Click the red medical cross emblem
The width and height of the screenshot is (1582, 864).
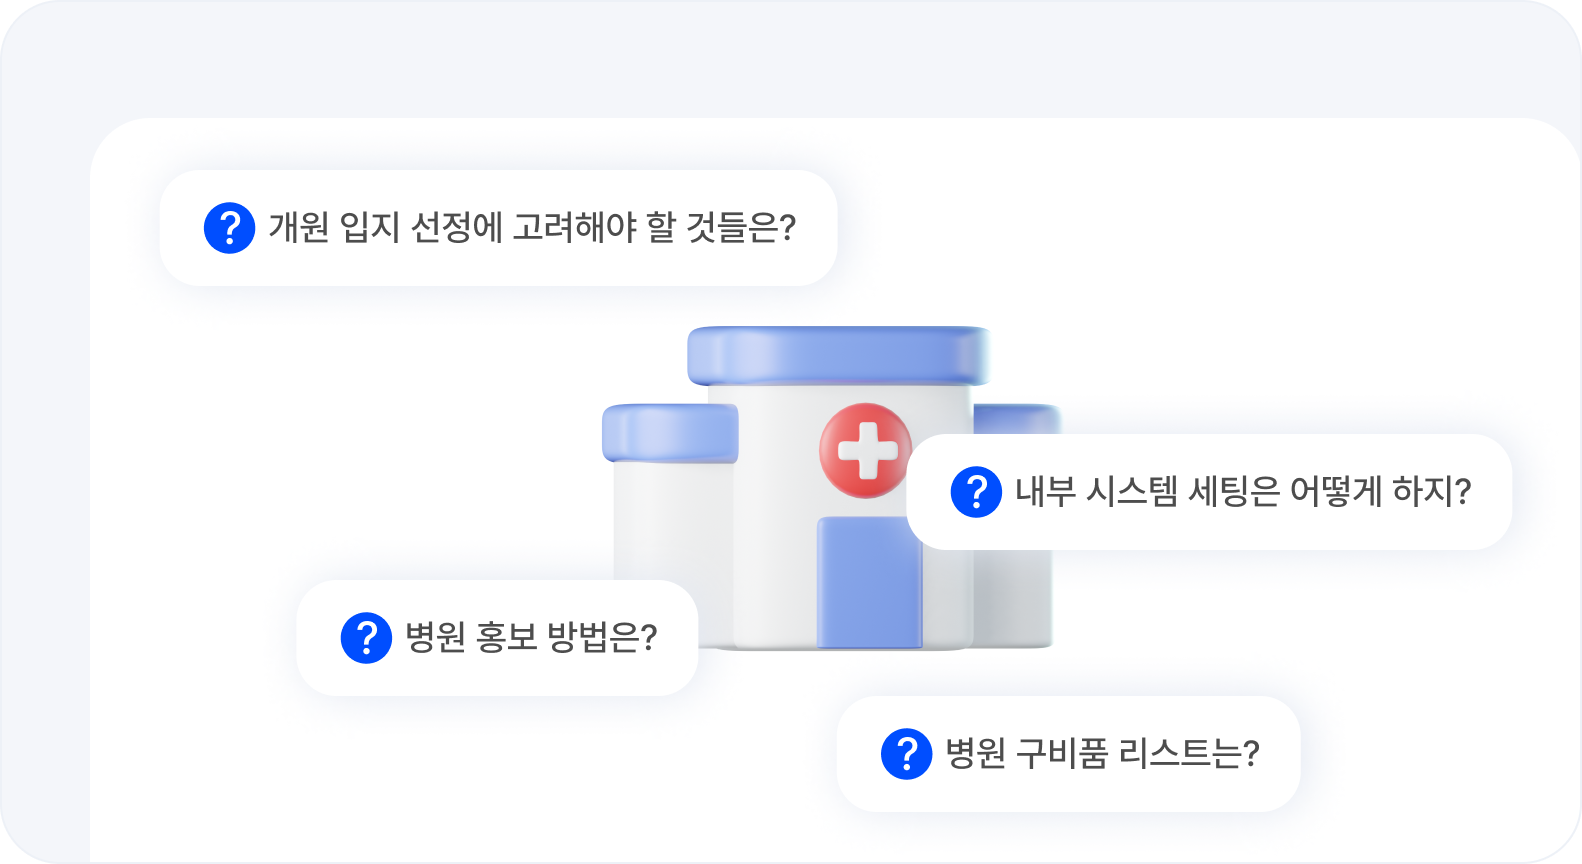pyautogui.click(x=864, y=451)
